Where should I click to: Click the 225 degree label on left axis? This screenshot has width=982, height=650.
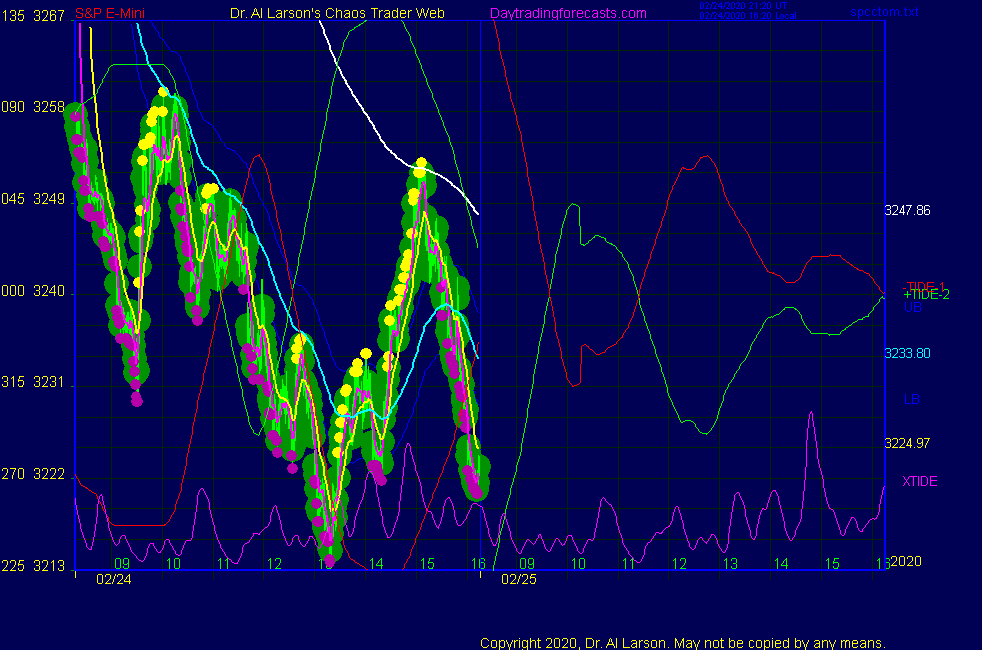click(12, 566)
